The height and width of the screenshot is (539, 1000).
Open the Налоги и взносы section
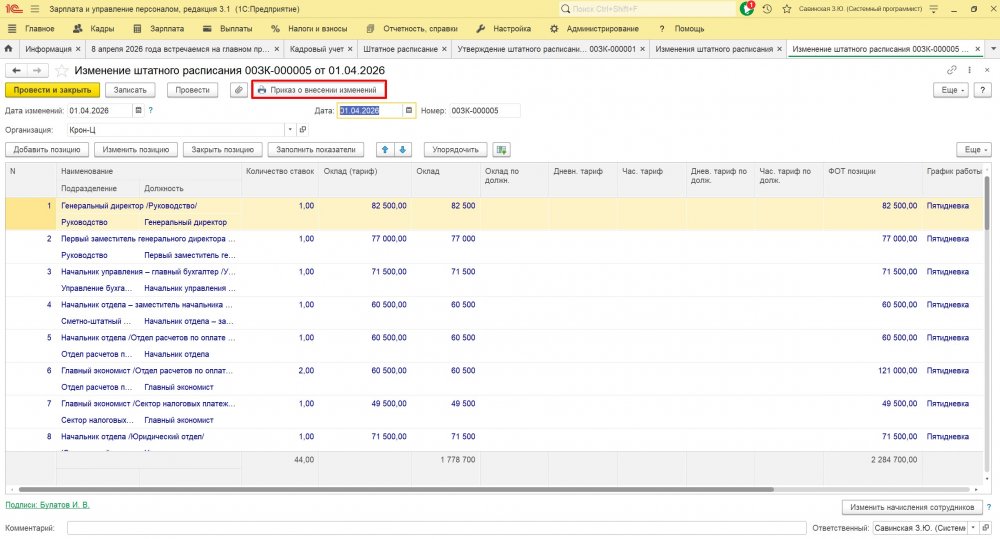(309, 29)
